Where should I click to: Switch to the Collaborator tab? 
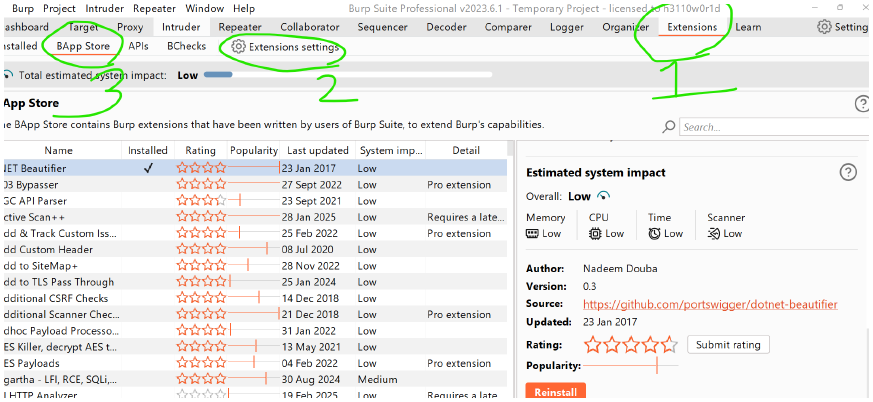coord(310,27)
